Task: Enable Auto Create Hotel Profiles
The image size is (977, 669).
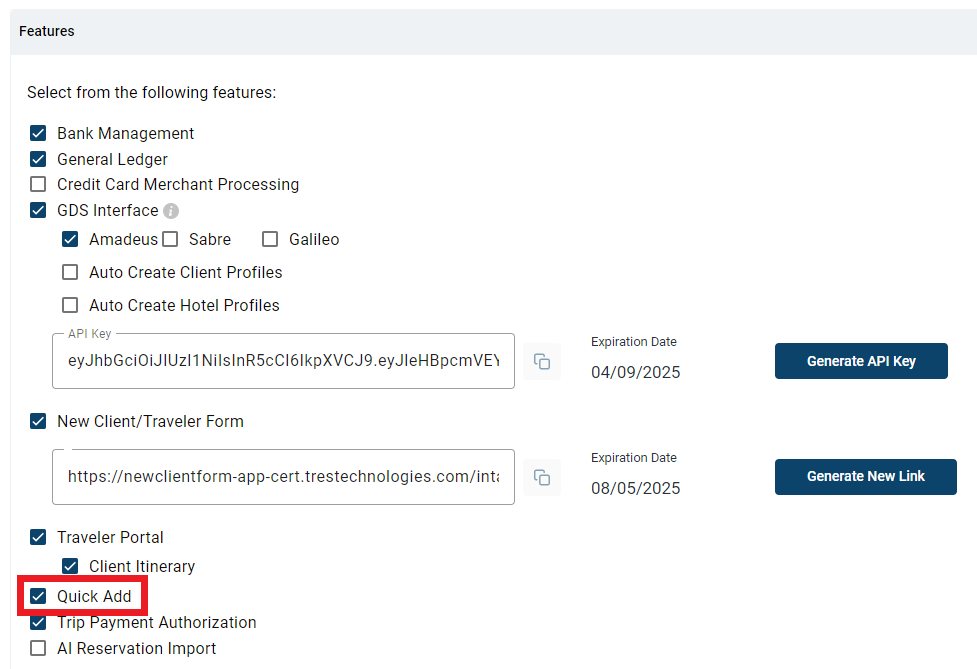Action: [70, 305]
